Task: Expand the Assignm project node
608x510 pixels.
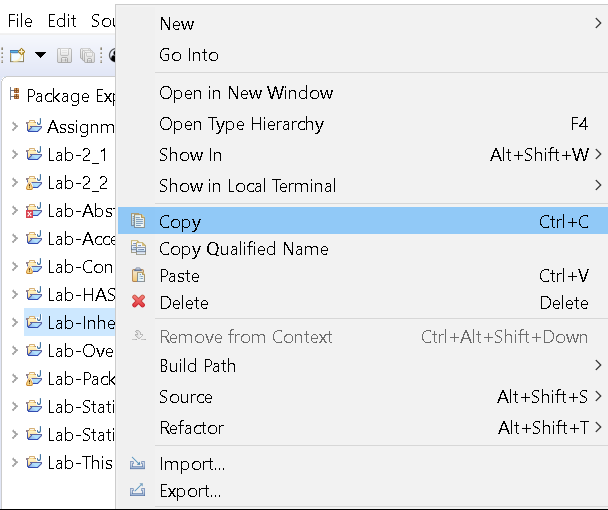Action: pos(14,126)
